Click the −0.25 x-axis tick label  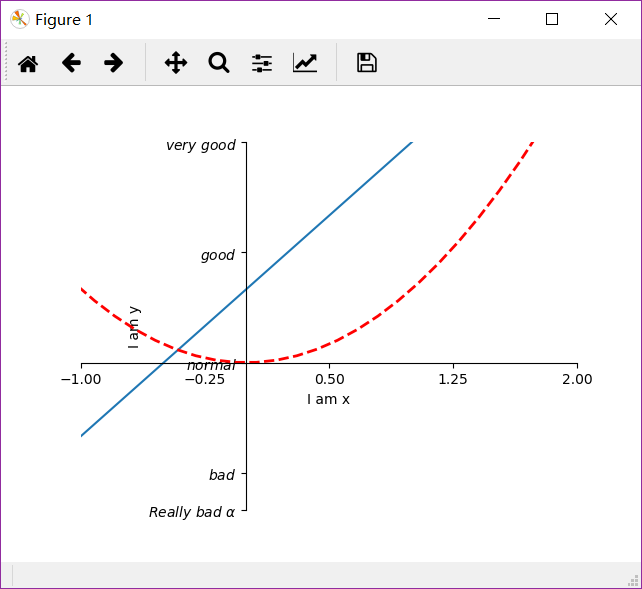pos(205,379)
